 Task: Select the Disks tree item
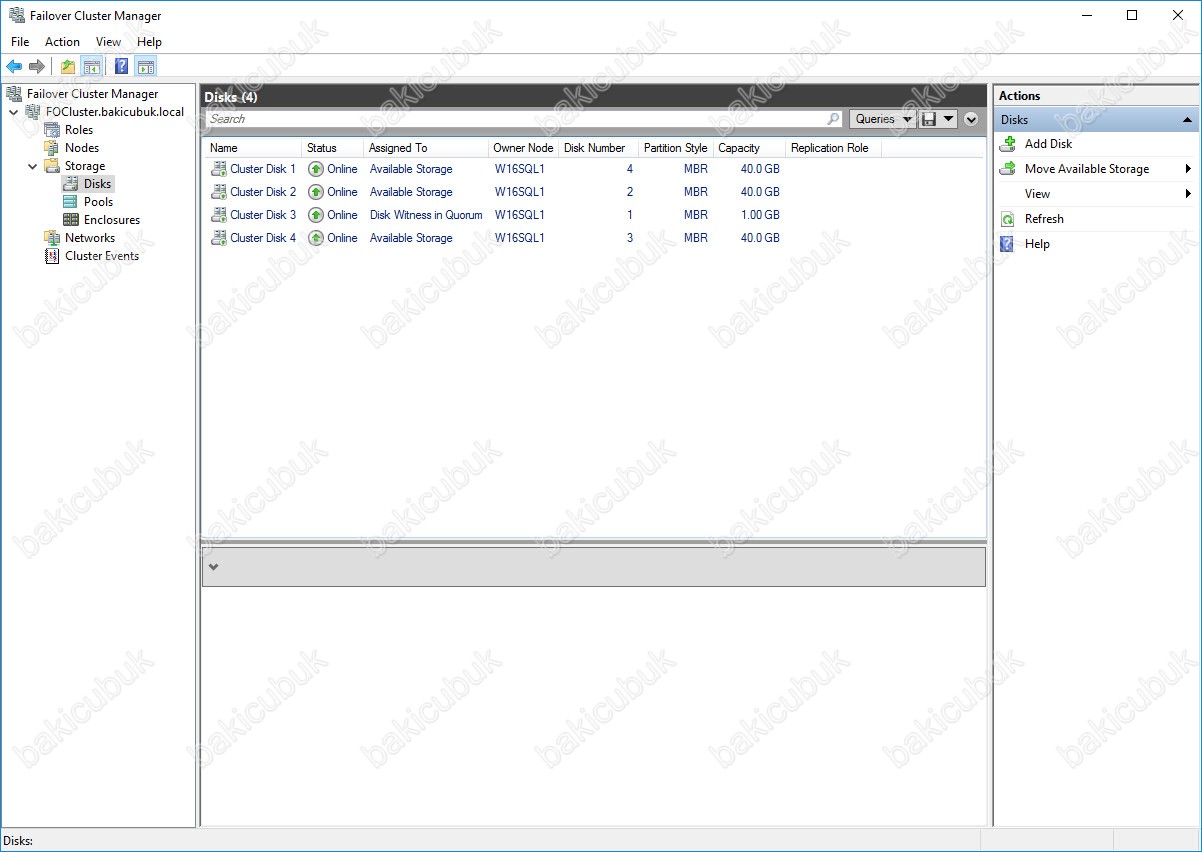[97, 184]
